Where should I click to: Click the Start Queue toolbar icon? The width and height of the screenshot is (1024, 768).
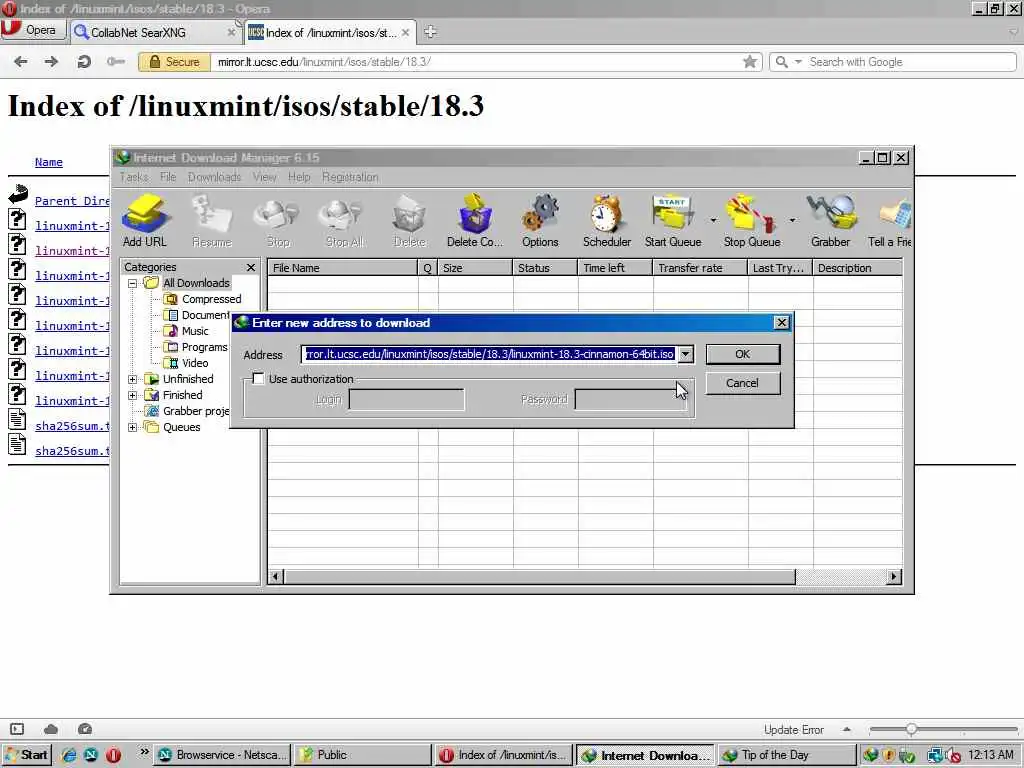(x=673, y=221)
